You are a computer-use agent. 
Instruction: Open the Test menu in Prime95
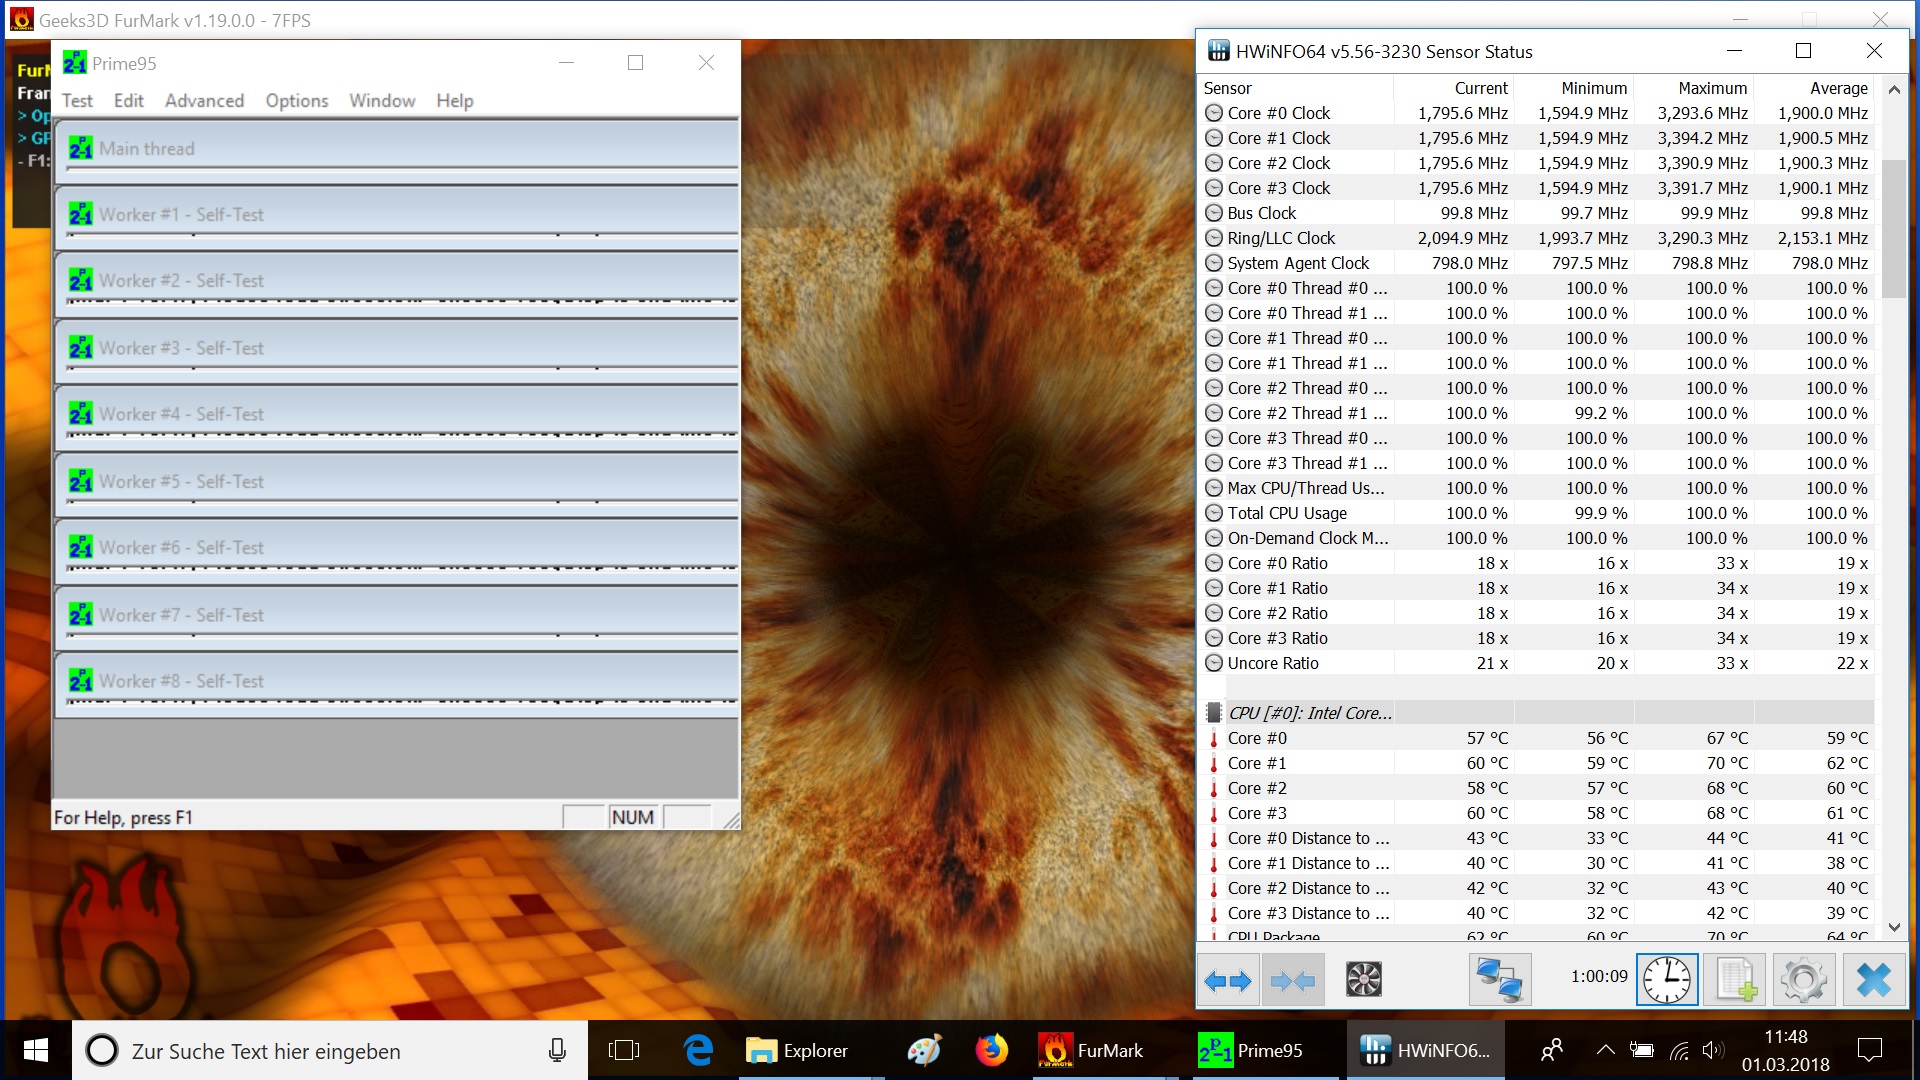pos(77,101)
